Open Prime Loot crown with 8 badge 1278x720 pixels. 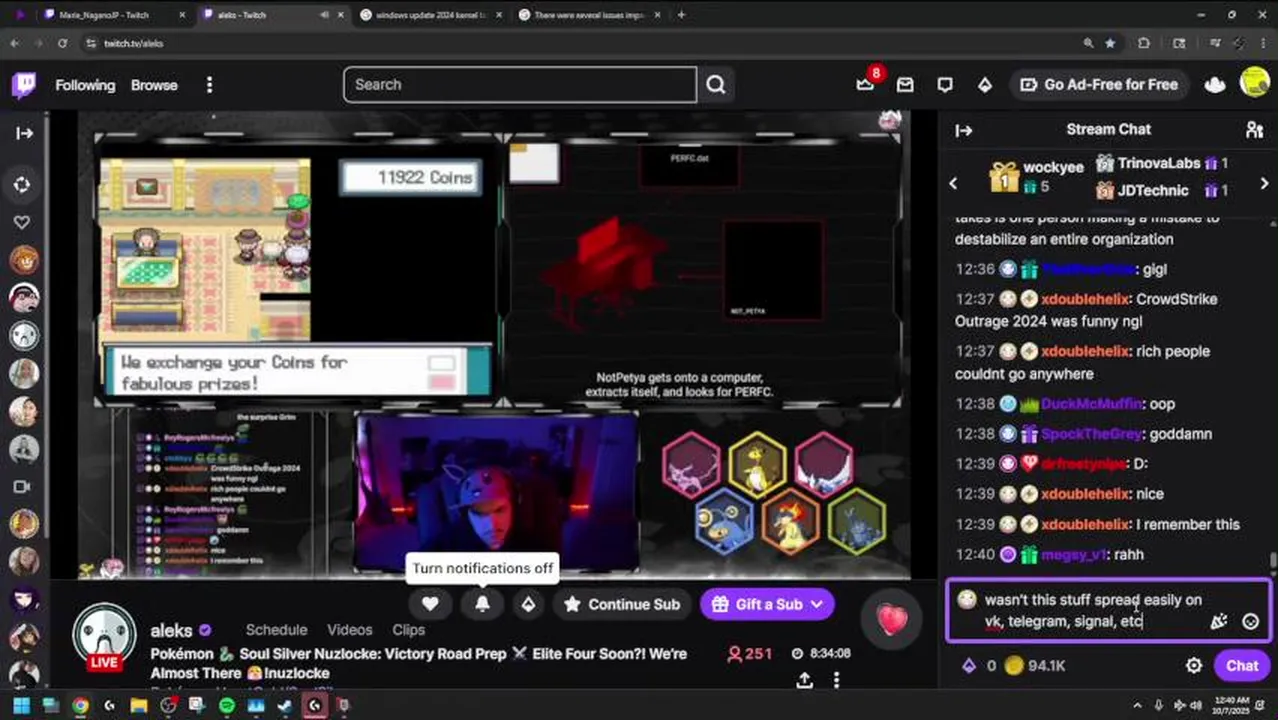tap(866, 85)
